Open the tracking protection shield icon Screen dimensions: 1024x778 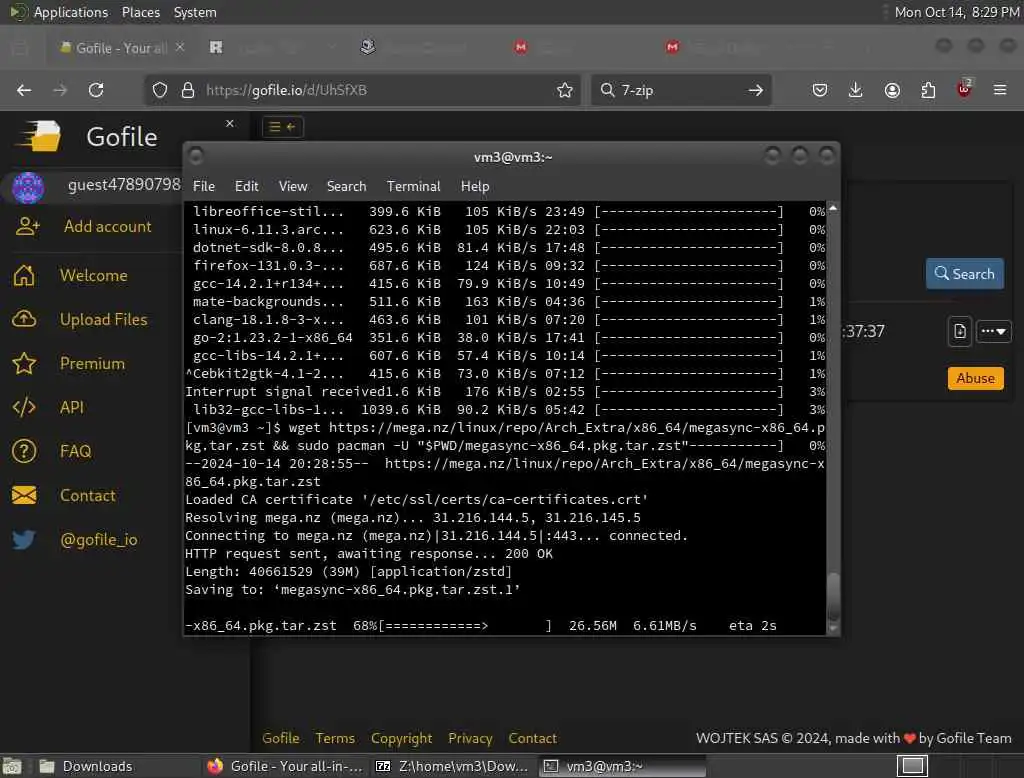click(x=160, y=90)
